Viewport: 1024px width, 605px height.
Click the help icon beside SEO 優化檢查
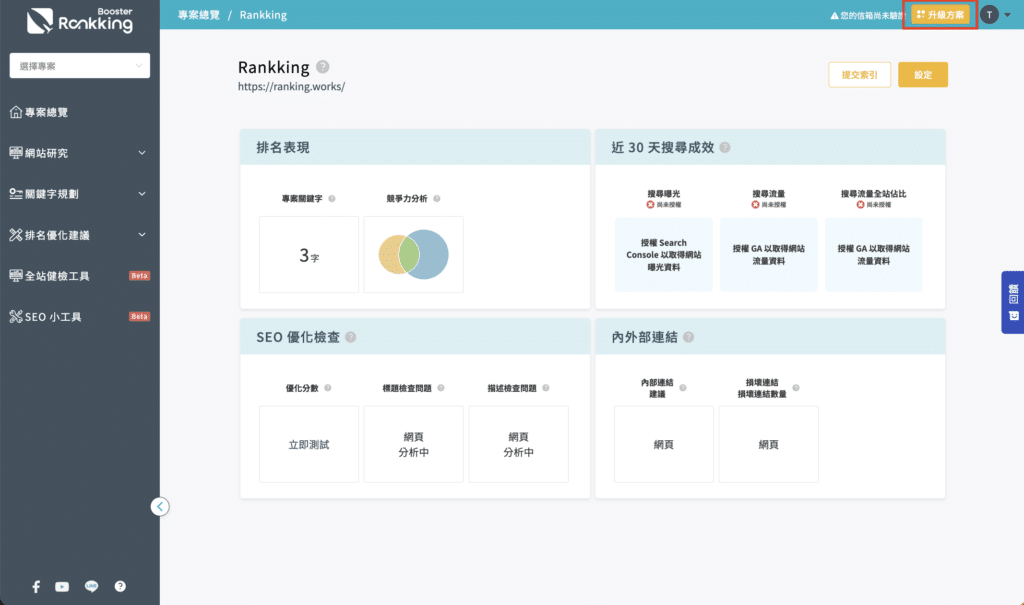point(351,337)
